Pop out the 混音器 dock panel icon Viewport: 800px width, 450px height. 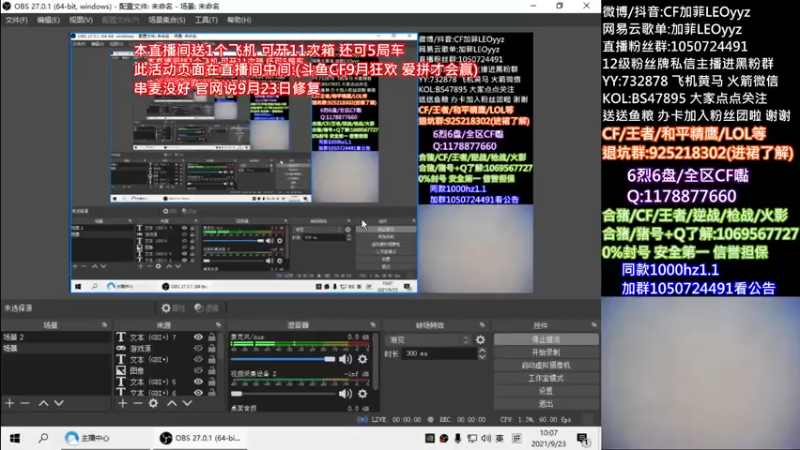(373, 325)
